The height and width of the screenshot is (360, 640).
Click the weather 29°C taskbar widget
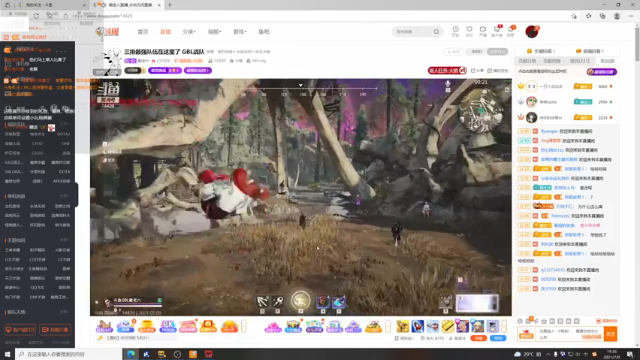point(528,354)
